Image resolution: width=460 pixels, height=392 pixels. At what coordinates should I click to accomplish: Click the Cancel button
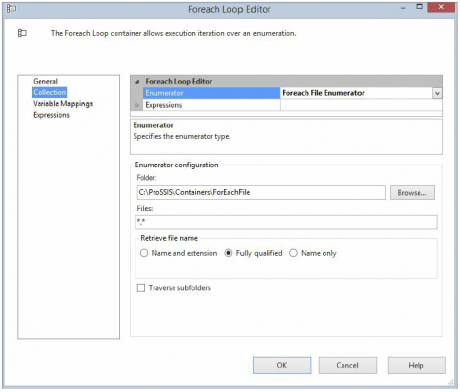(x=348, y=365)
